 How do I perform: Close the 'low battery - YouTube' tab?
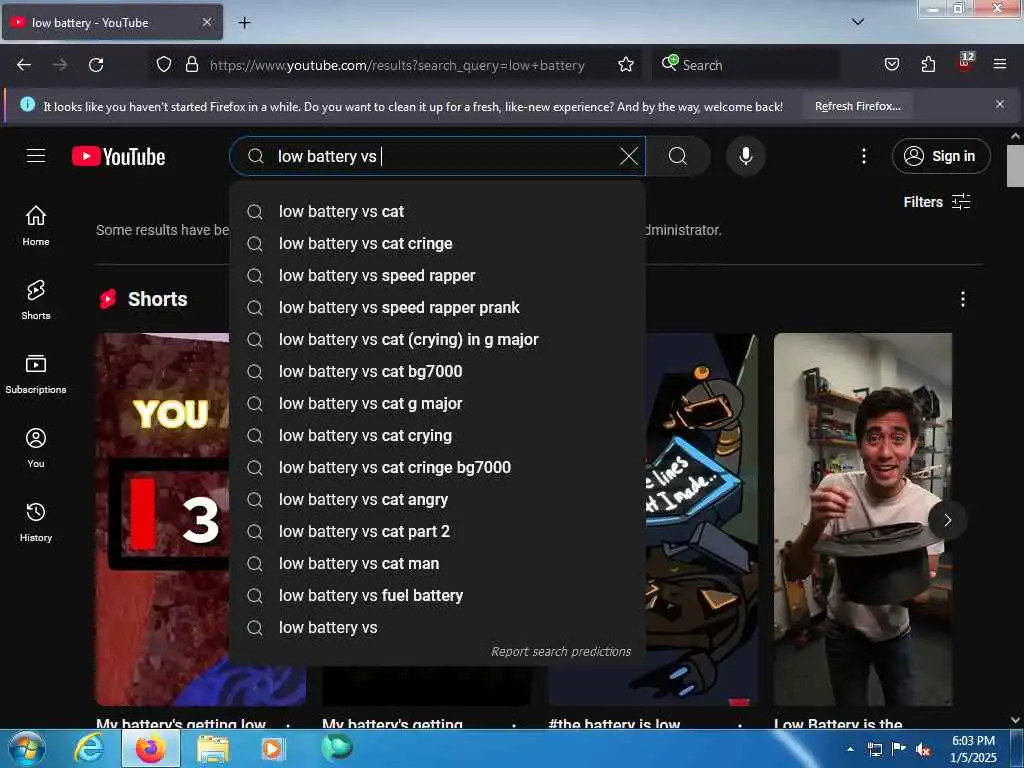[206, 23]
